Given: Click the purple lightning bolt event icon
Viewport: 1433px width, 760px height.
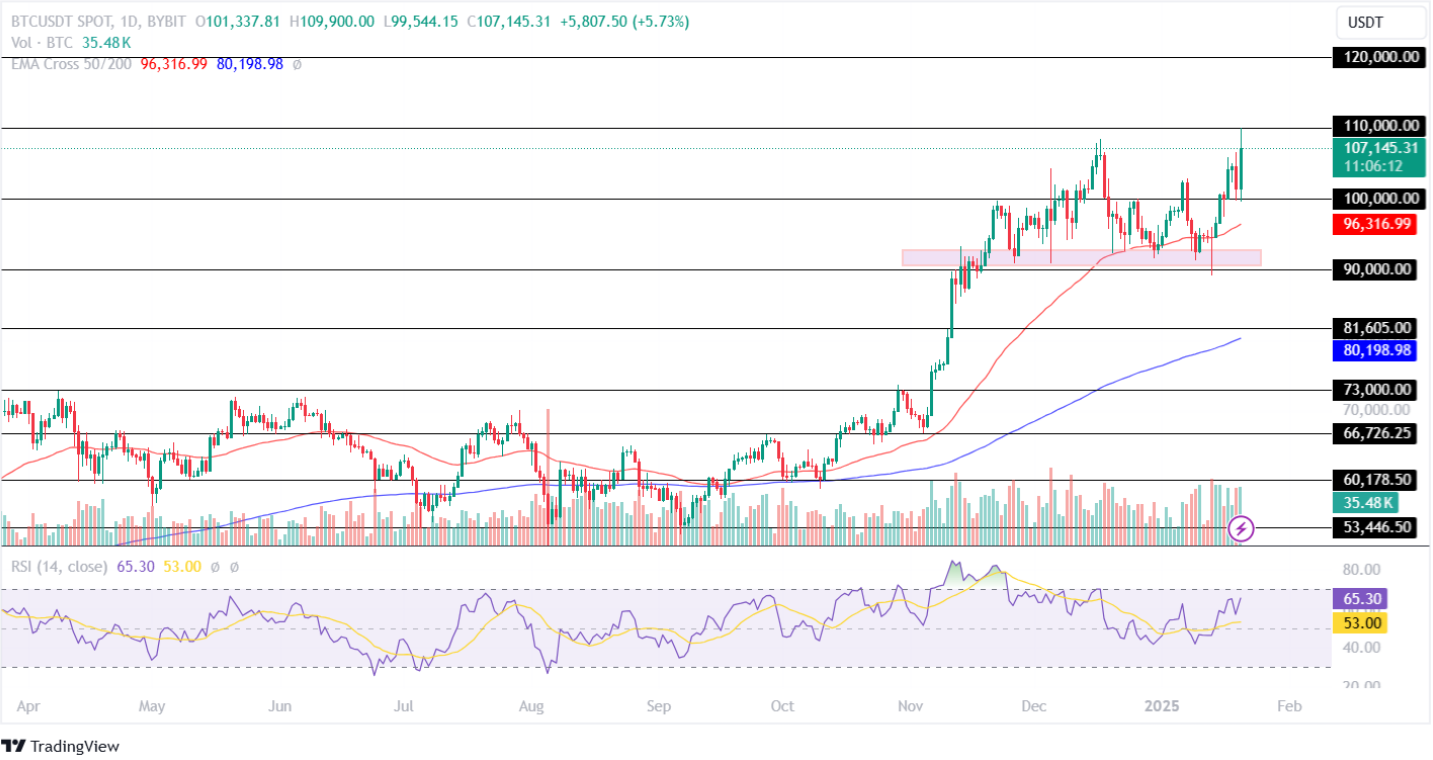Looking at the screenshot, I should [1241, 527].
